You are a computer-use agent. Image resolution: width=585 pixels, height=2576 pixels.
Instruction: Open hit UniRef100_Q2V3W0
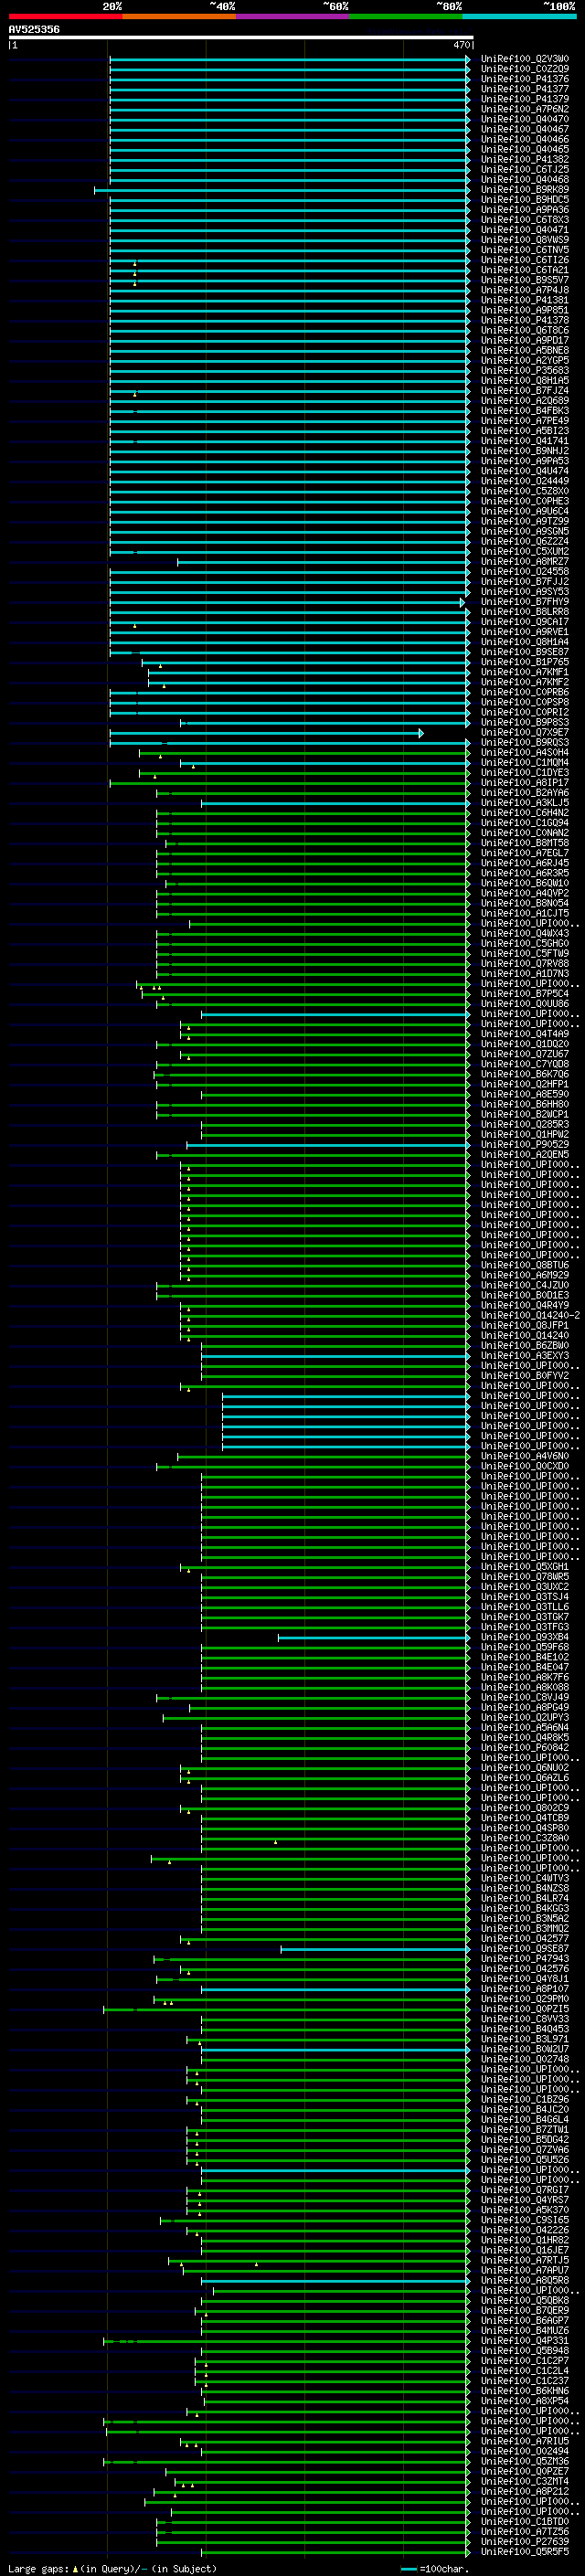click(525, 59)
